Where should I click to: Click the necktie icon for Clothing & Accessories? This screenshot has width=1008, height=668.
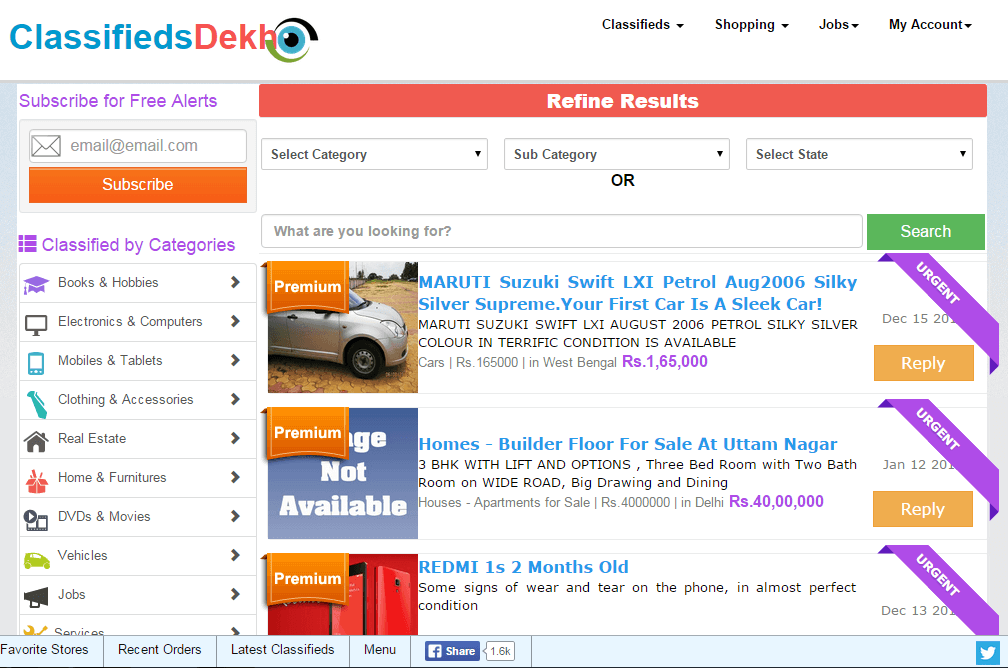pos(36,404)
